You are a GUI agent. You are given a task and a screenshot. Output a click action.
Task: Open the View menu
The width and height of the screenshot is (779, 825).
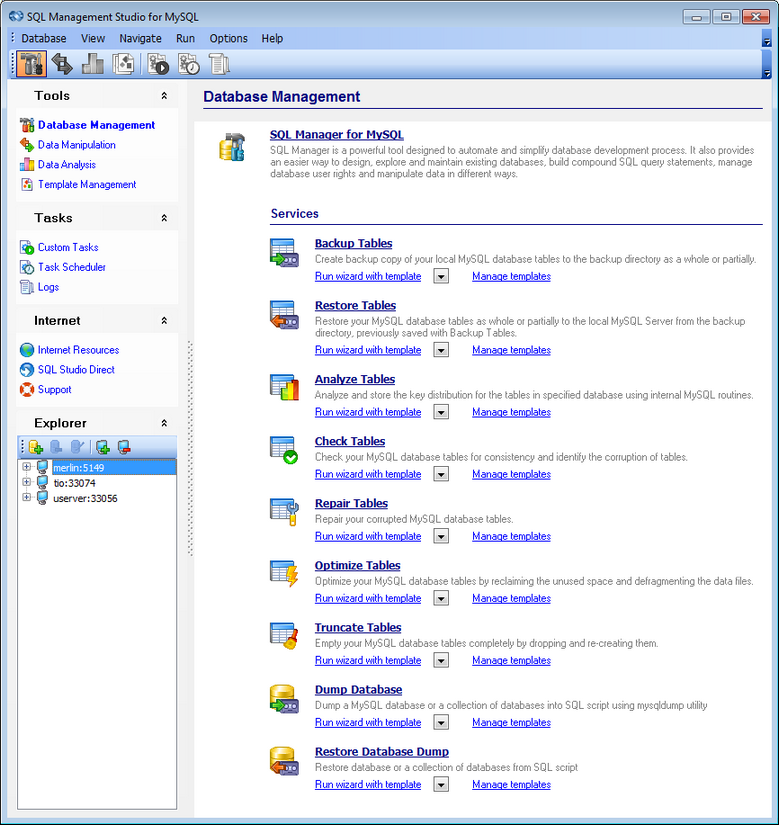click(x=93, y=38)
